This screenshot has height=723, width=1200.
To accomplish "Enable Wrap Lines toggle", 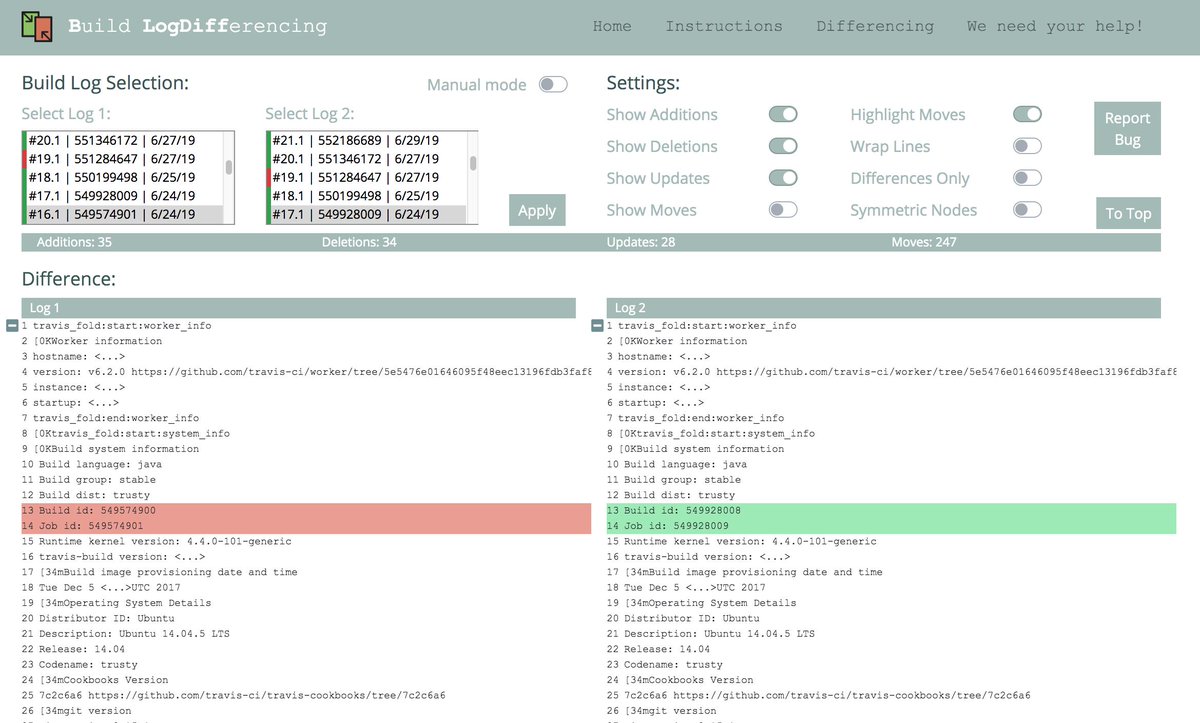I will (1027, 146).
